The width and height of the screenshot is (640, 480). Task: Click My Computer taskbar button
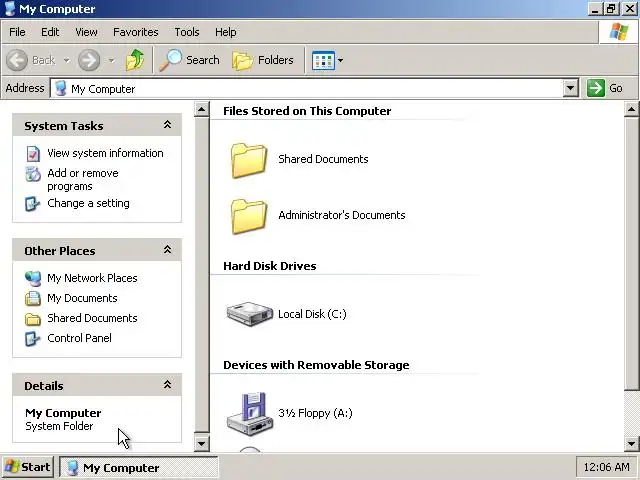139,468
